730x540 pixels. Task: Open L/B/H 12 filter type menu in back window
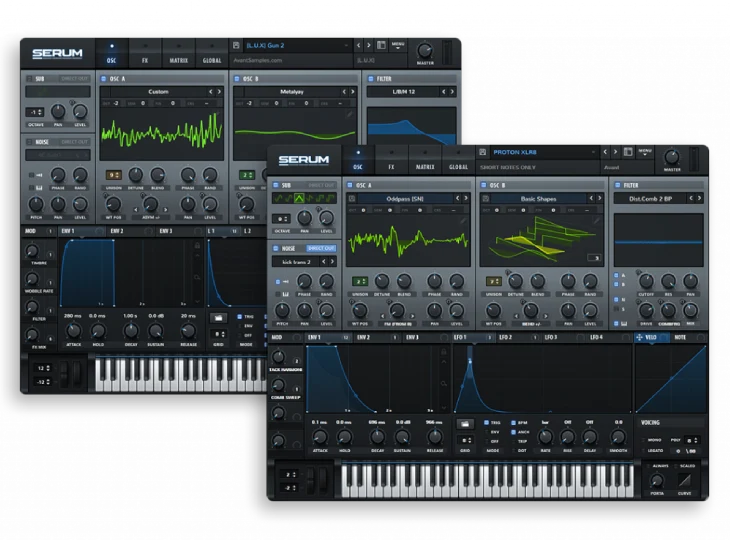[403, 92]
